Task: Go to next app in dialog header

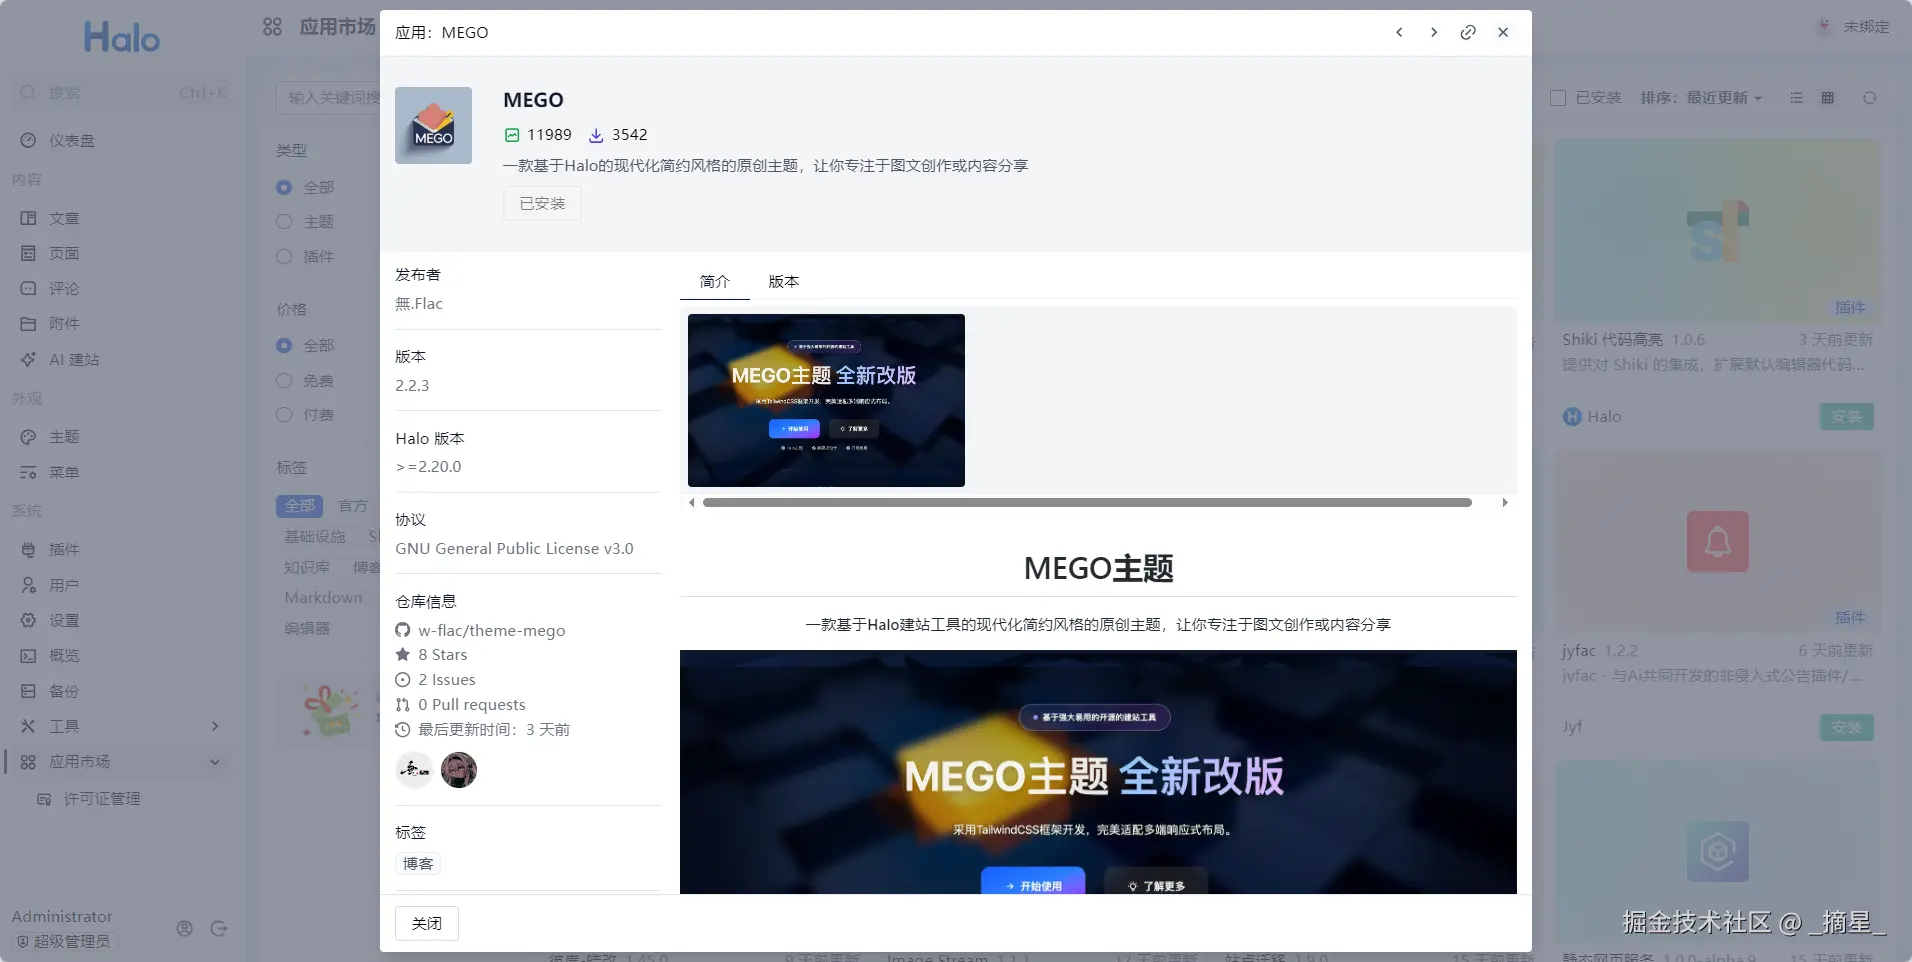Action: [1434, 33]
